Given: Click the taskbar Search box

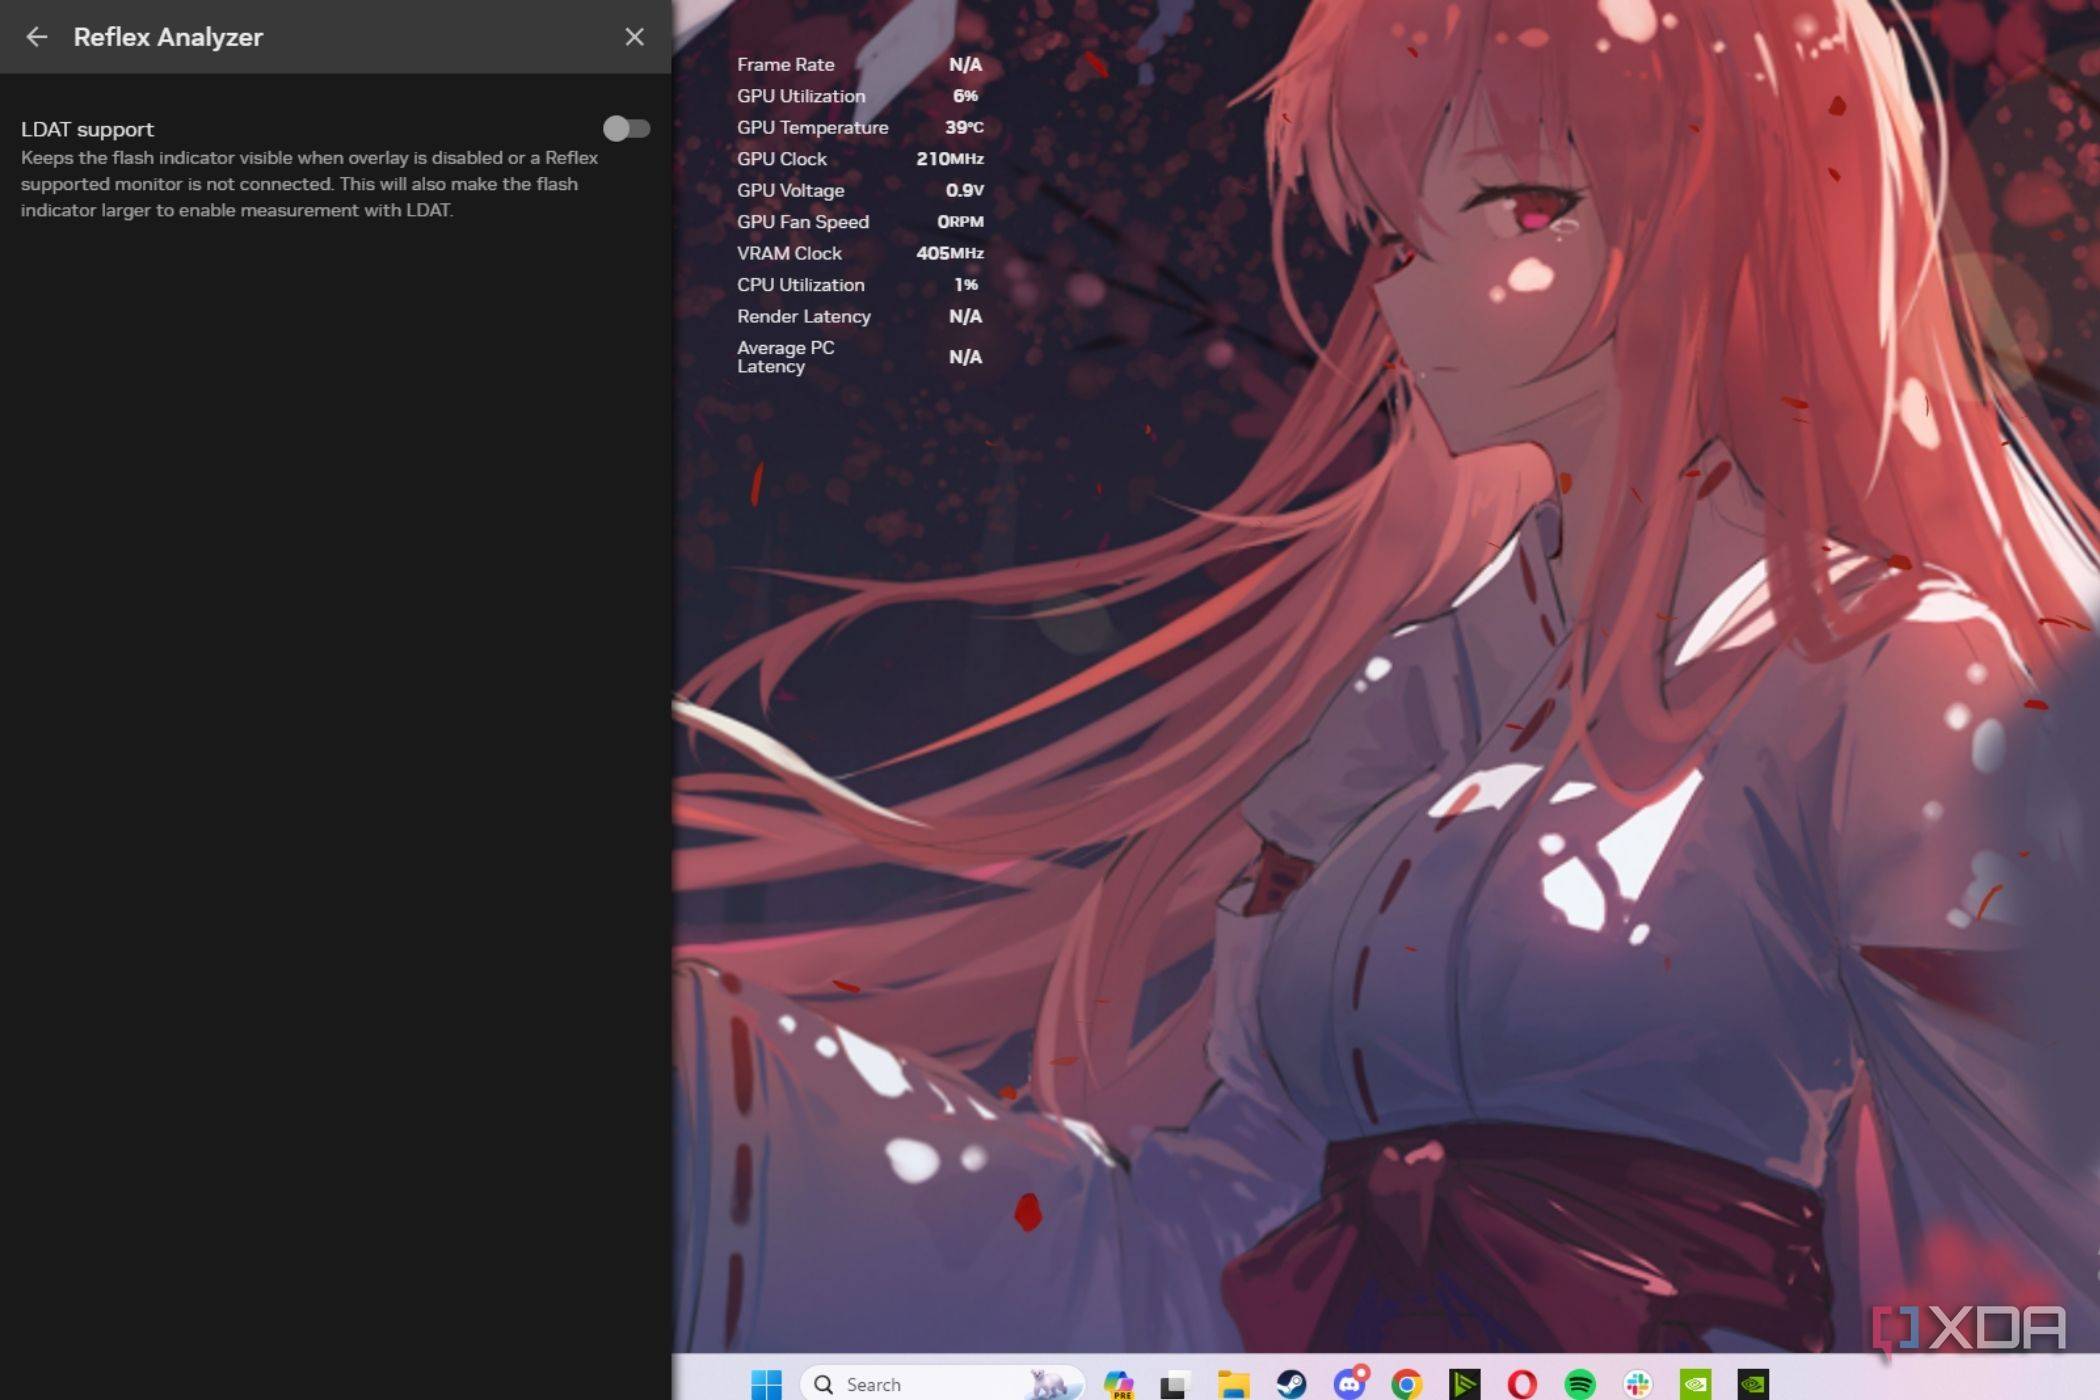Looking at the screenshot, I should coord(942,1384).
